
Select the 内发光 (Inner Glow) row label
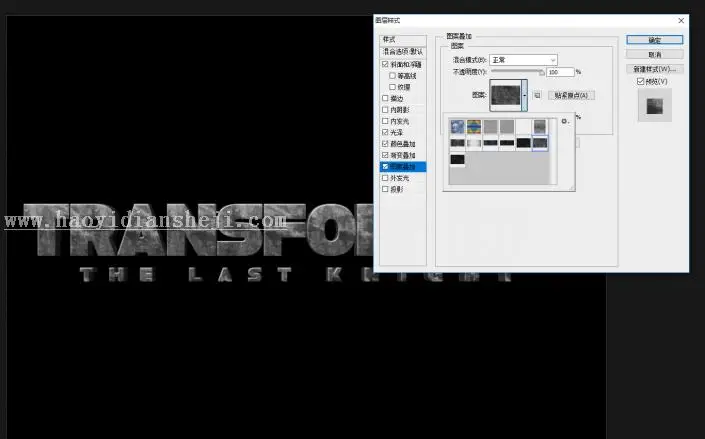400,121
